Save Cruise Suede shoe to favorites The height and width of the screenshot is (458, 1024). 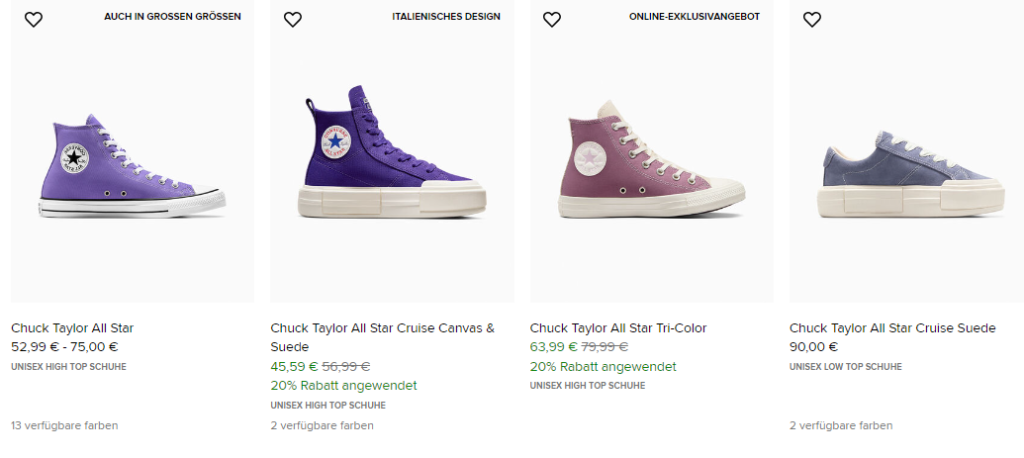point(812,19)
